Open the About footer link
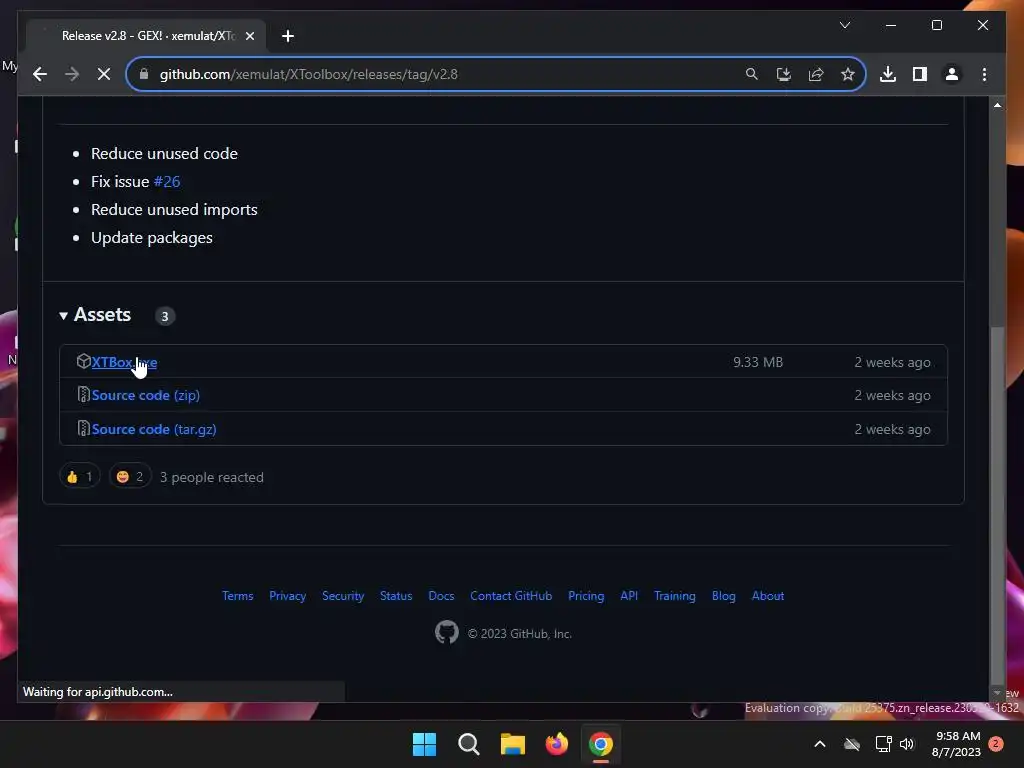 (x=768, y=596)
